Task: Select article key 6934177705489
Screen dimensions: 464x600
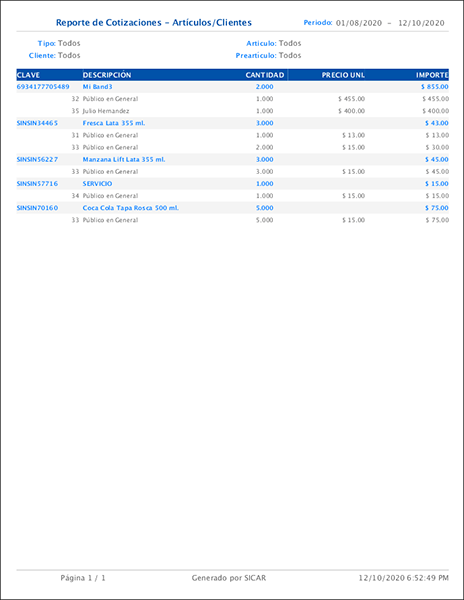Action: [43, 87]
